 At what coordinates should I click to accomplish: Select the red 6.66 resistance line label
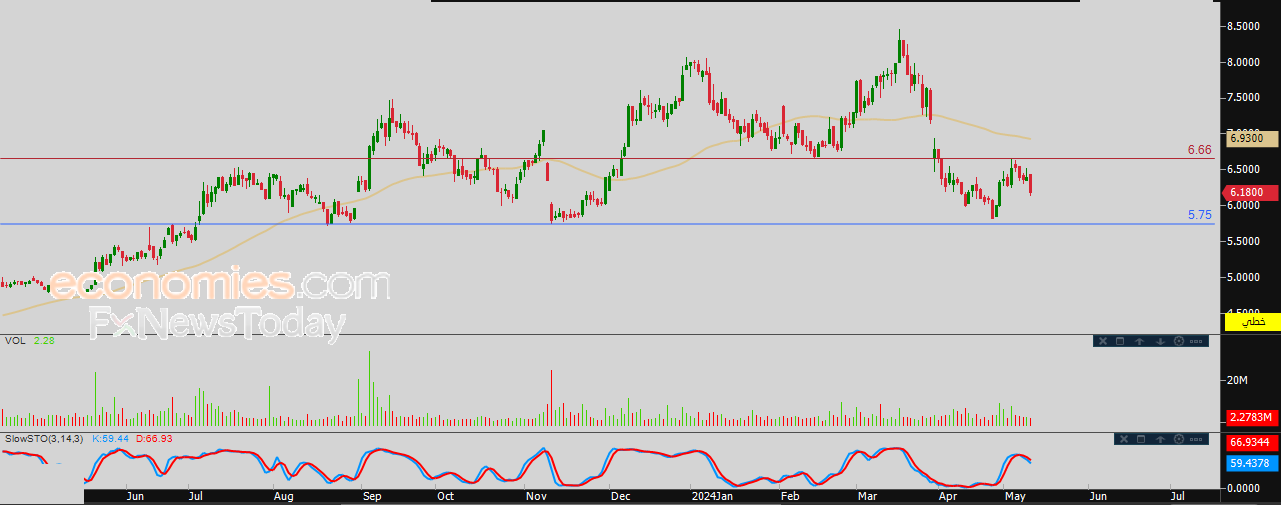coord(1199,150)
